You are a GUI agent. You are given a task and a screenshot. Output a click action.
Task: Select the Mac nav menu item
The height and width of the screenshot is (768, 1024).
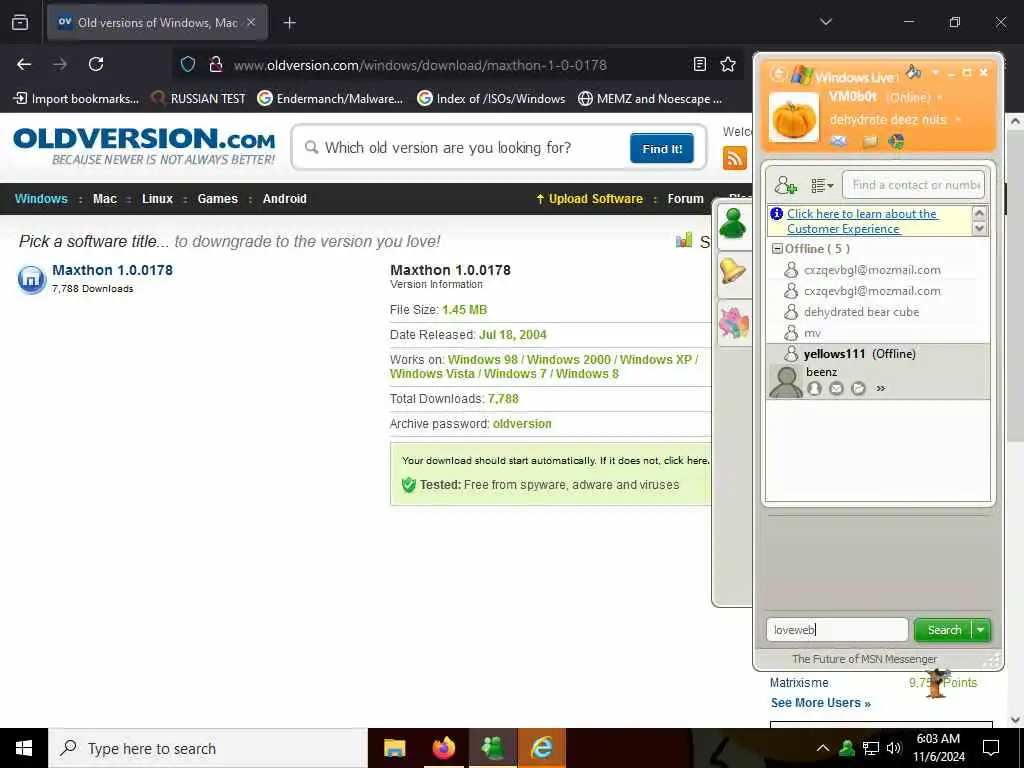click(104, 199)
